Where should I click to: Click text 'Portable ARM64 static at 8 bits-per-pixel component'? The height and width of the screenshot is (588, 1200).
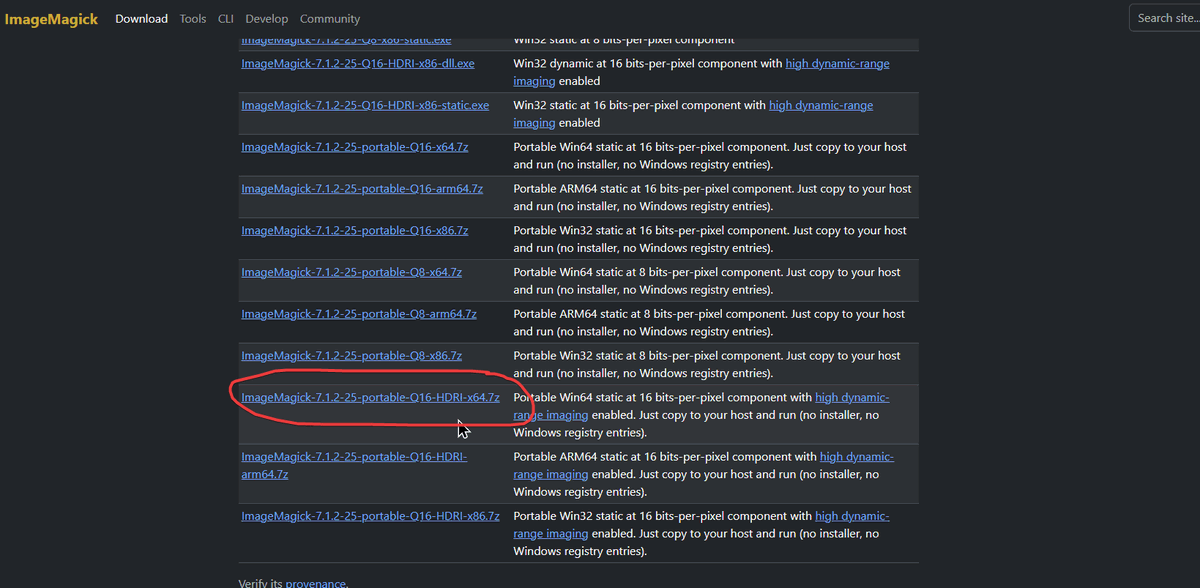click(651, 314)
